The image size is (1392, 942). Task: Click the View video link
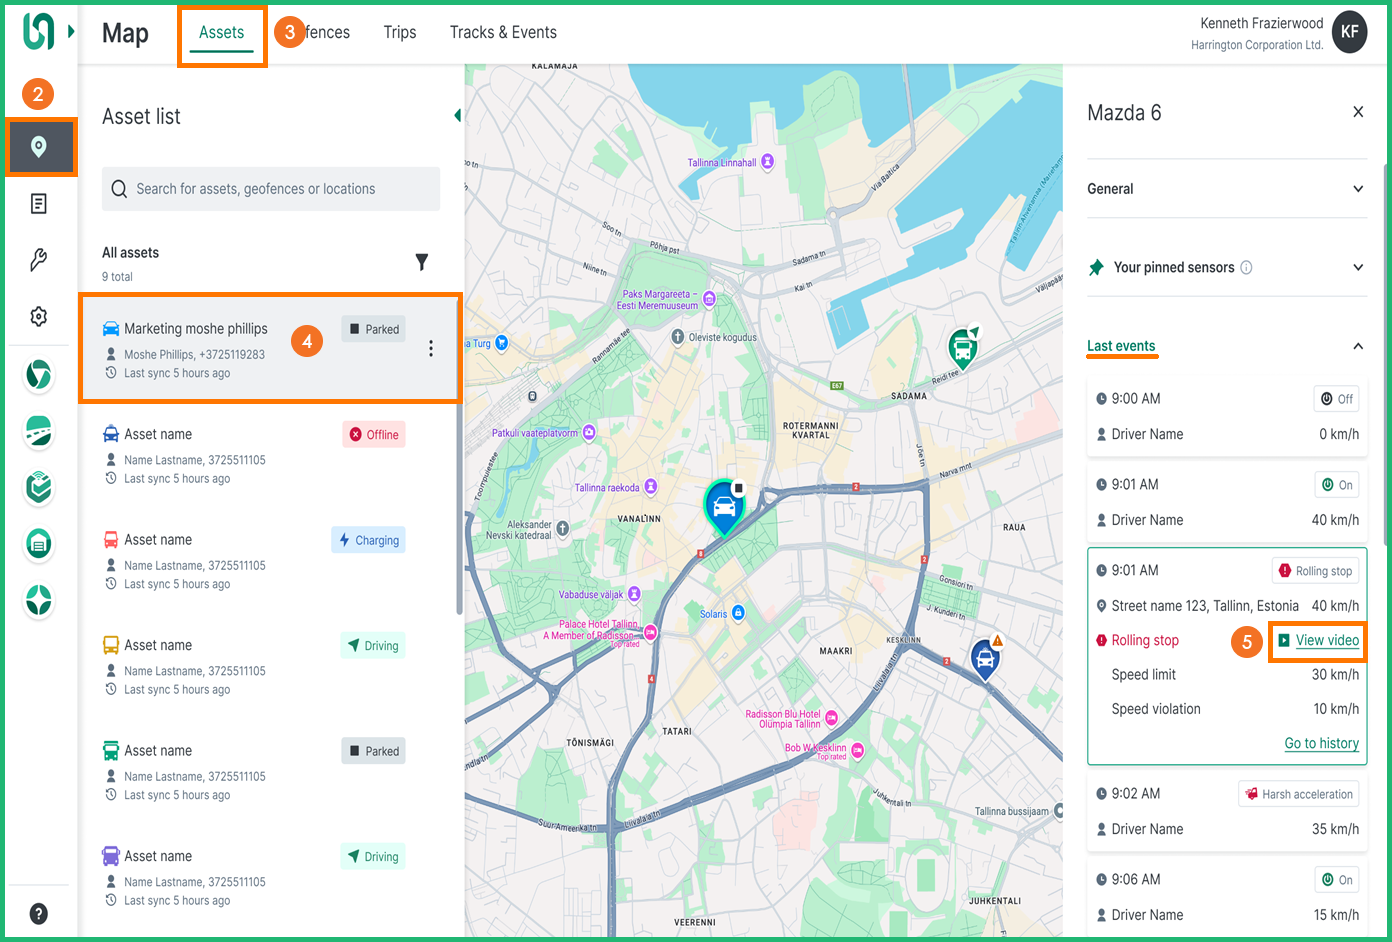pos(1326,641)
